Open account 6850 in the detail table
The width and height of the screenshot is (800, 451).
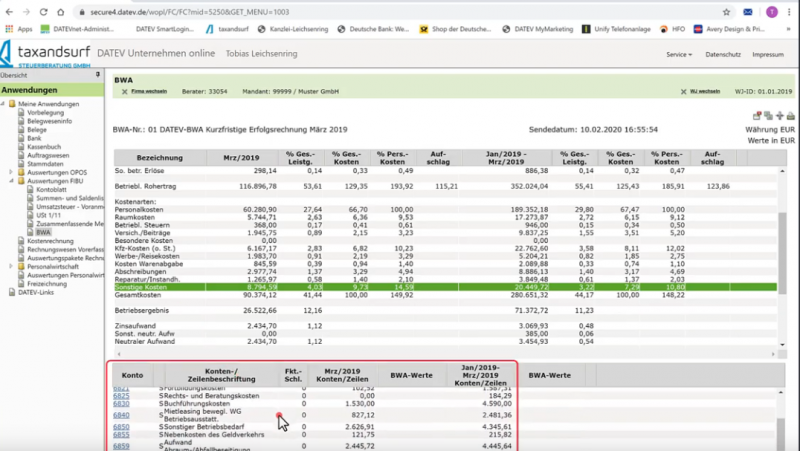[121, 426]
